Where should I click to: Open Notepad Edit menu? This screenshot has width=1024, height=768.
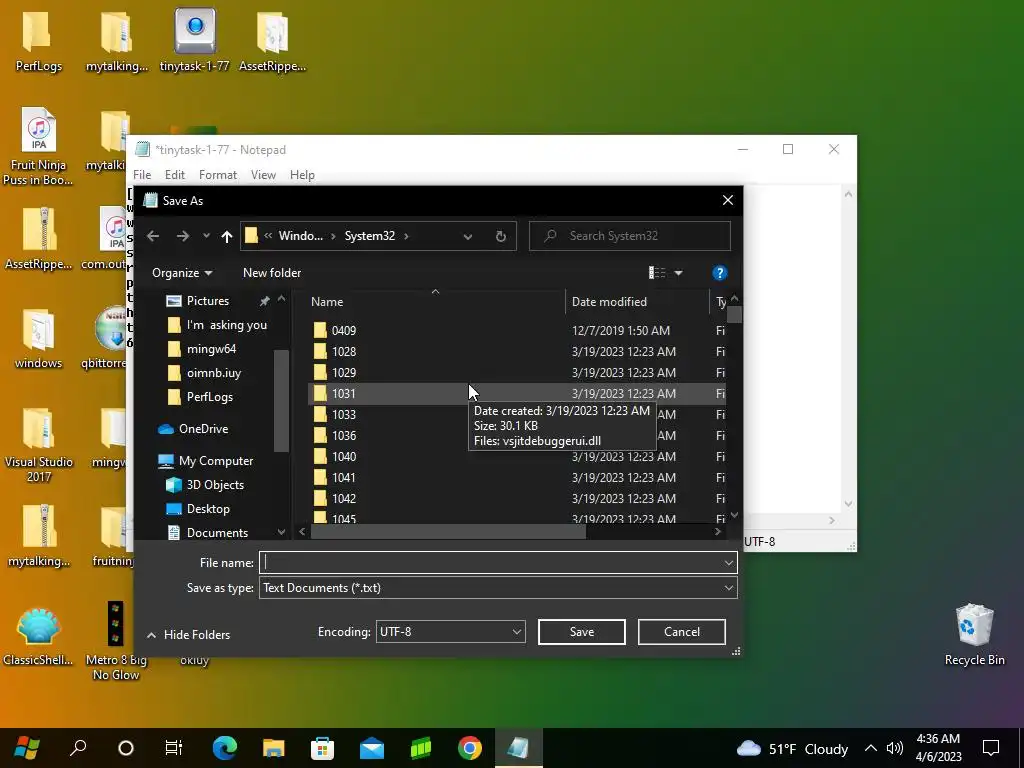click(x=174, y=175)
